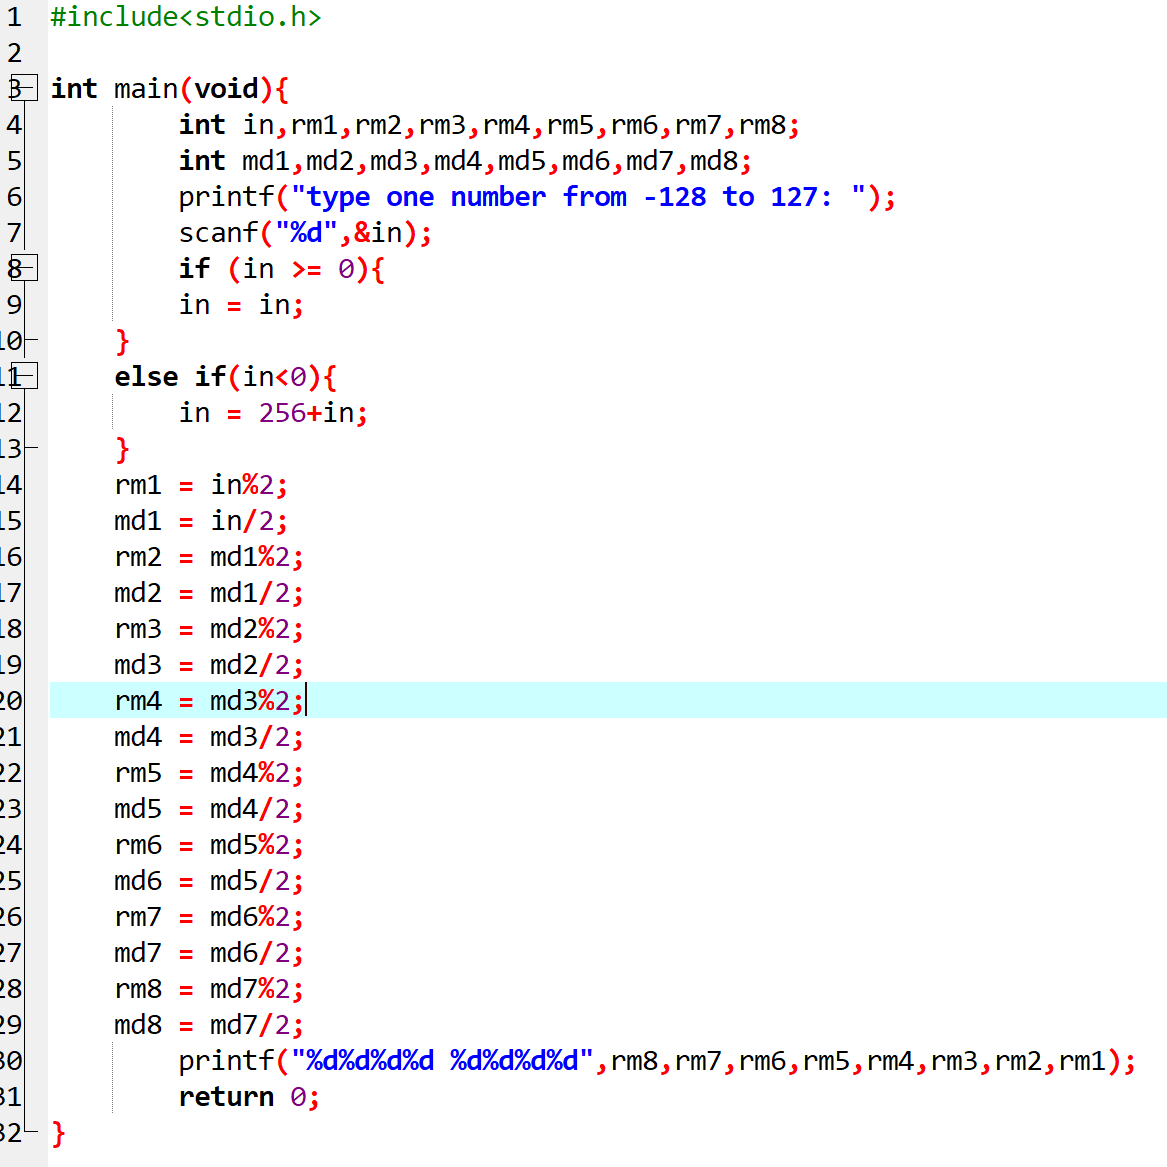The height and width of the screenshot is (1167, 1167).
Task: Click the 'md8 = md7/2;' statement
Action: (209, 1025)
